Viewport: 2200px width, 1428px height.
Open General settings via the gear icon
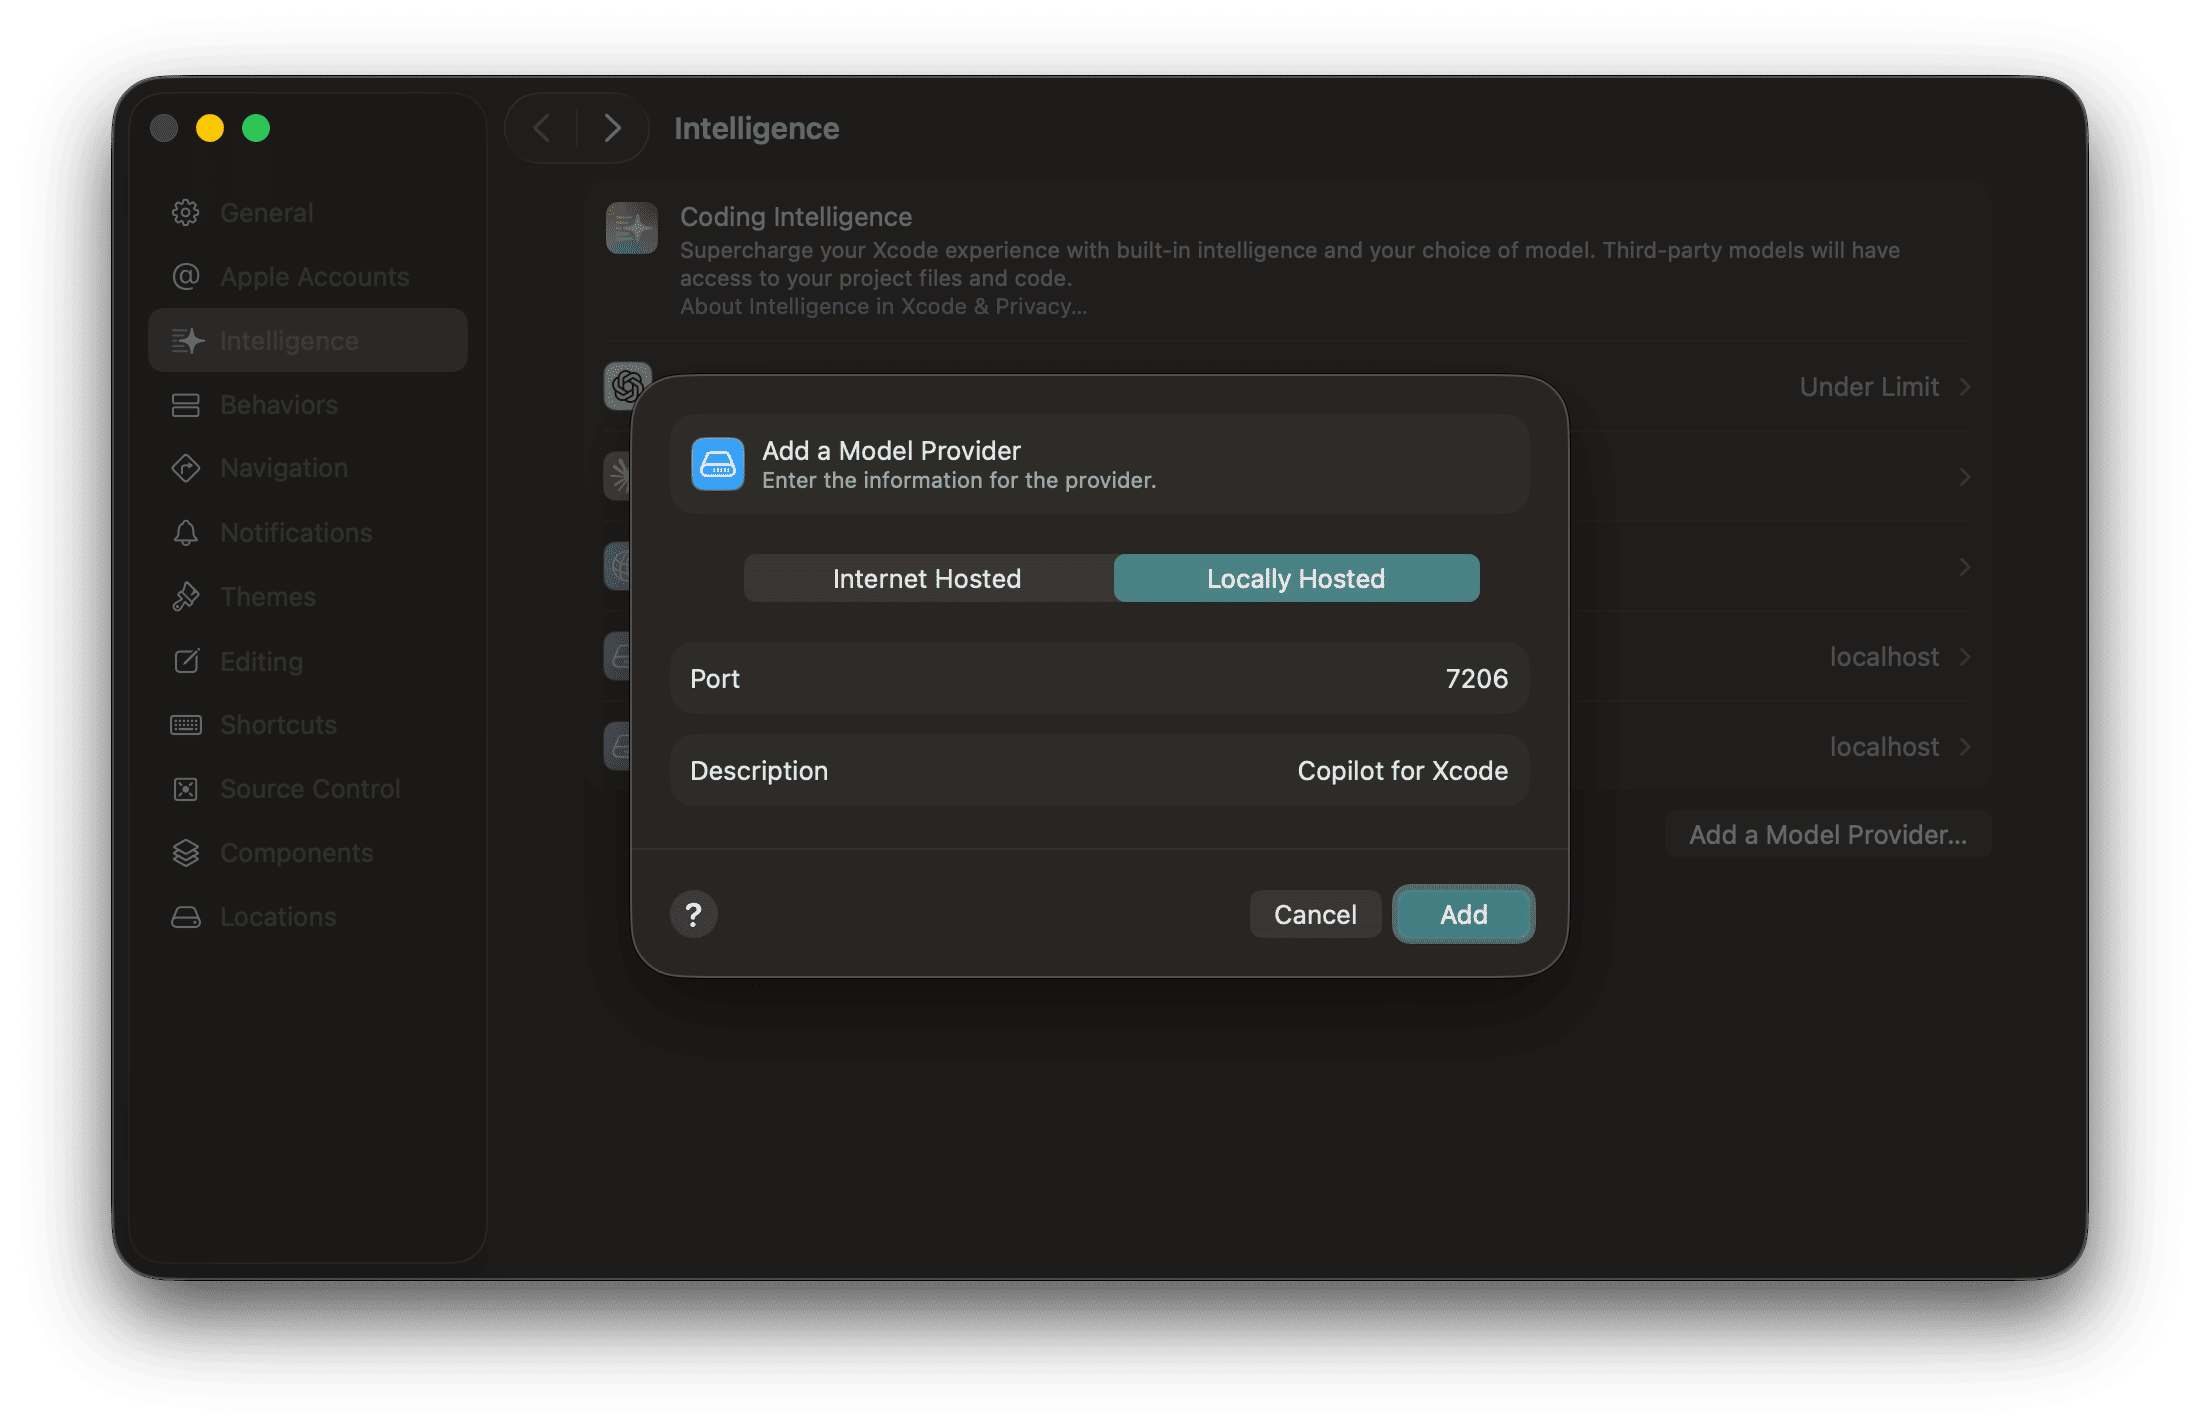[186, 212]
